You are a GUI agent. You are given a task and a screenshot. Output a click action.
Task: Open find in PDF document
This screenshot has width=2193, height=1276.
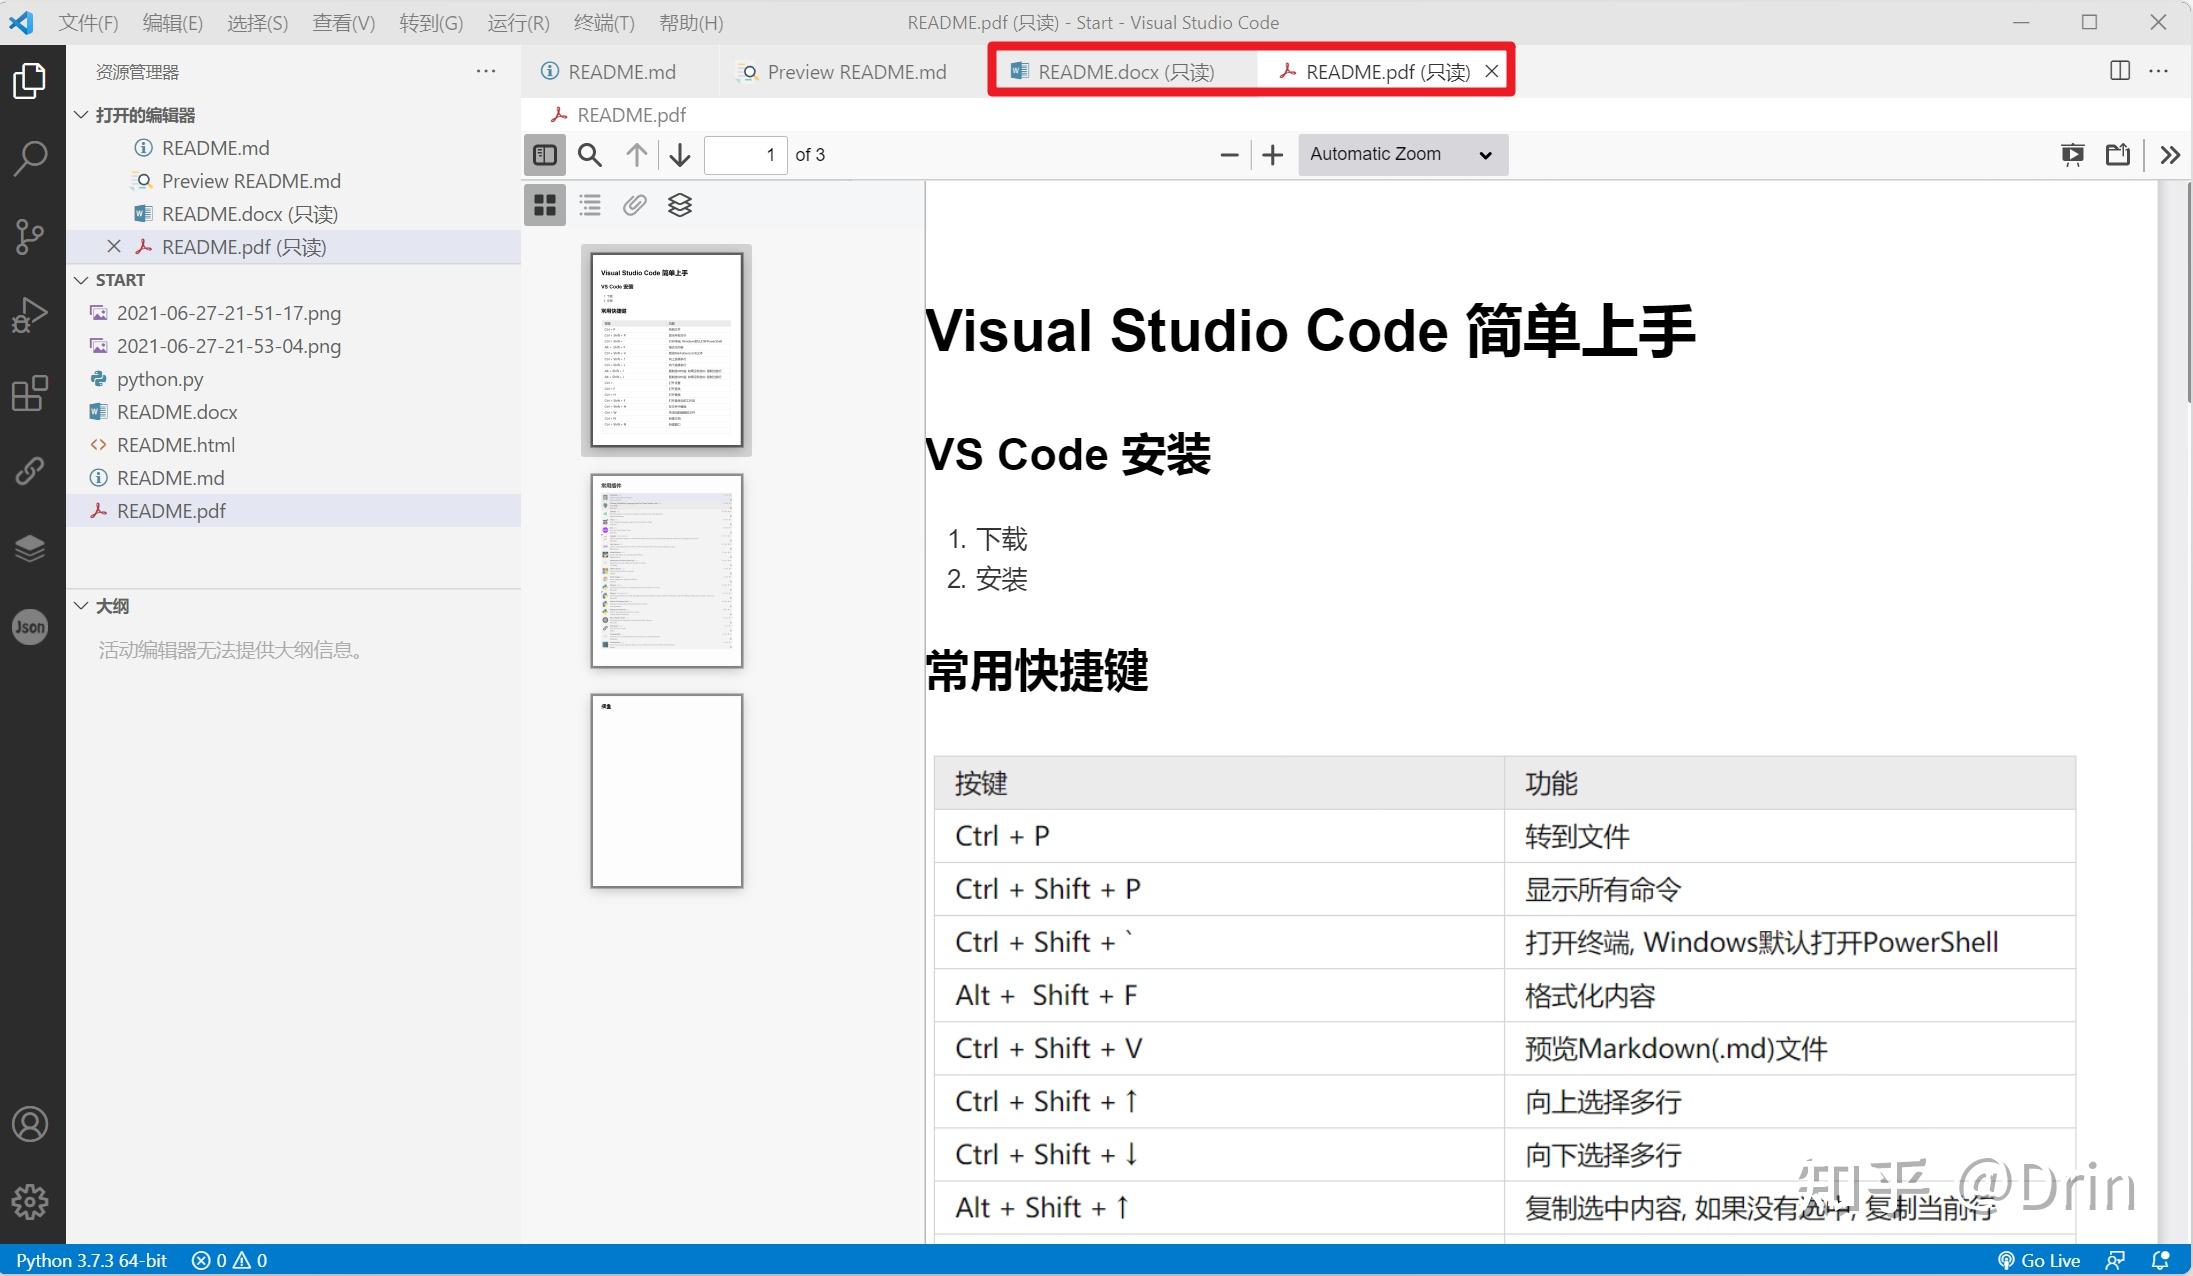coord(590,155)
